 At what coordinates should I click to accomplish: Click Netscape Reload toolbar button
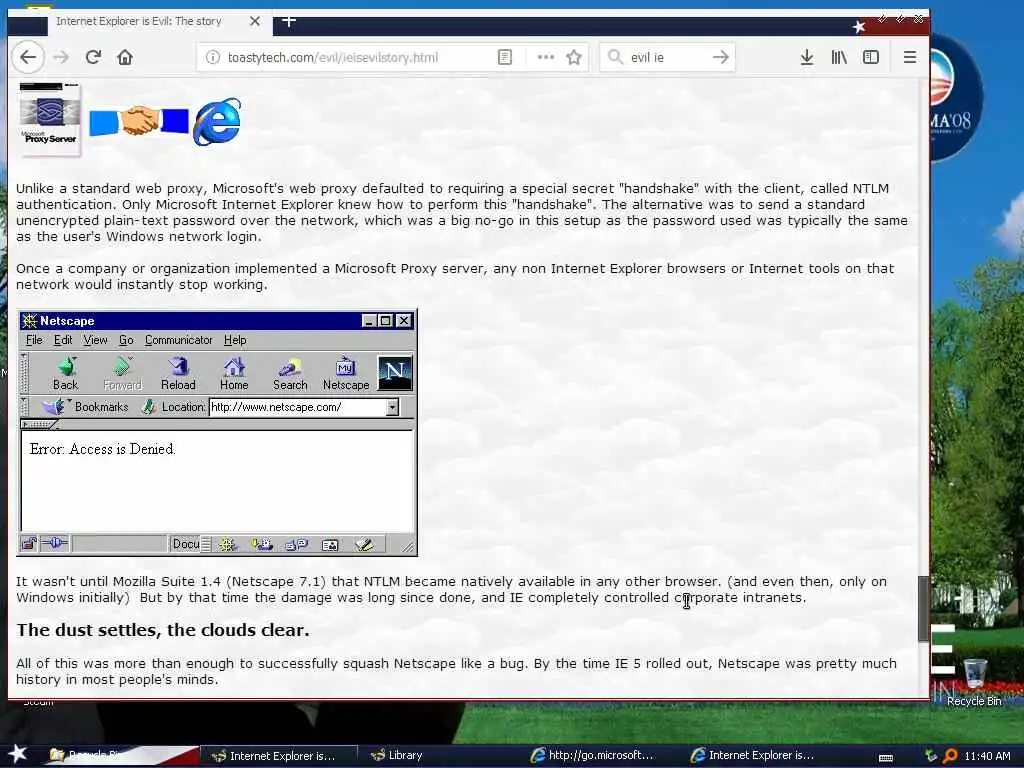click(x=178, y=374)
